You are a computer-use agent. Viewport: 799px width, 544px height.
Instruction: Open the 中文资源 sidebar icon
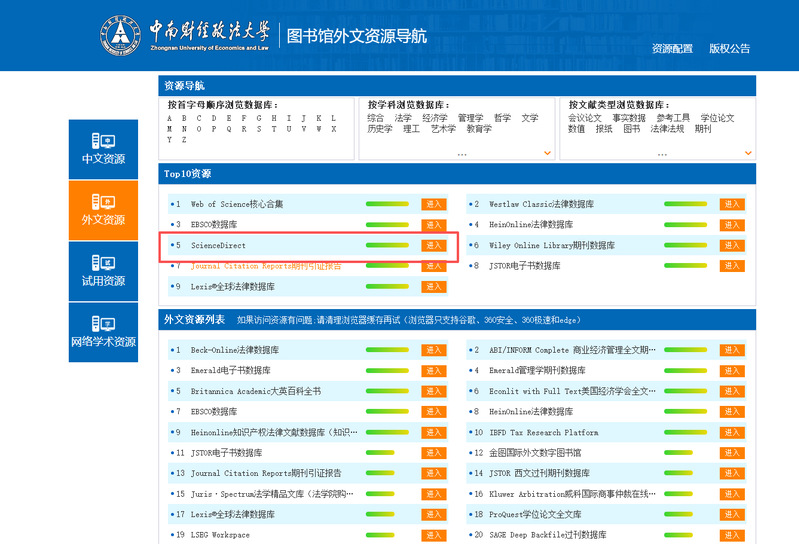(103, 140)
